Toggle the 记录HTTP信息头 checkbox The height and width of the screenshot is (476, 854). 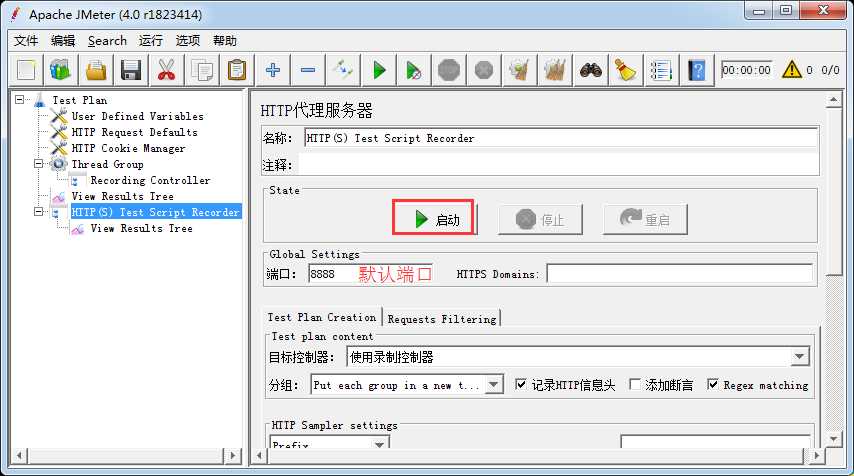click(521, 385)
